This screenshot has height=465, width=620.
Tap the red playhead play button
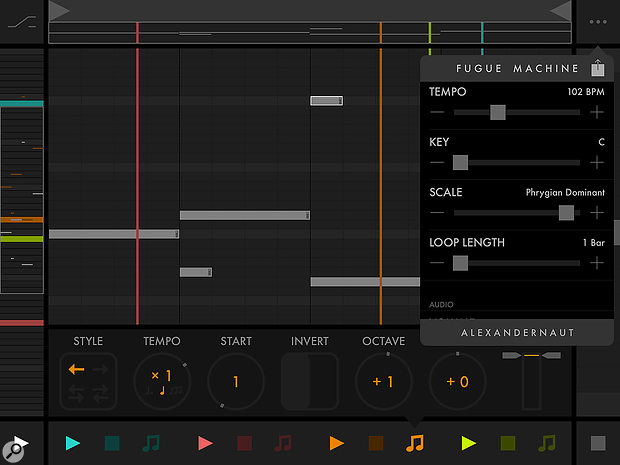pyautogui.click(x=205, y=443)
